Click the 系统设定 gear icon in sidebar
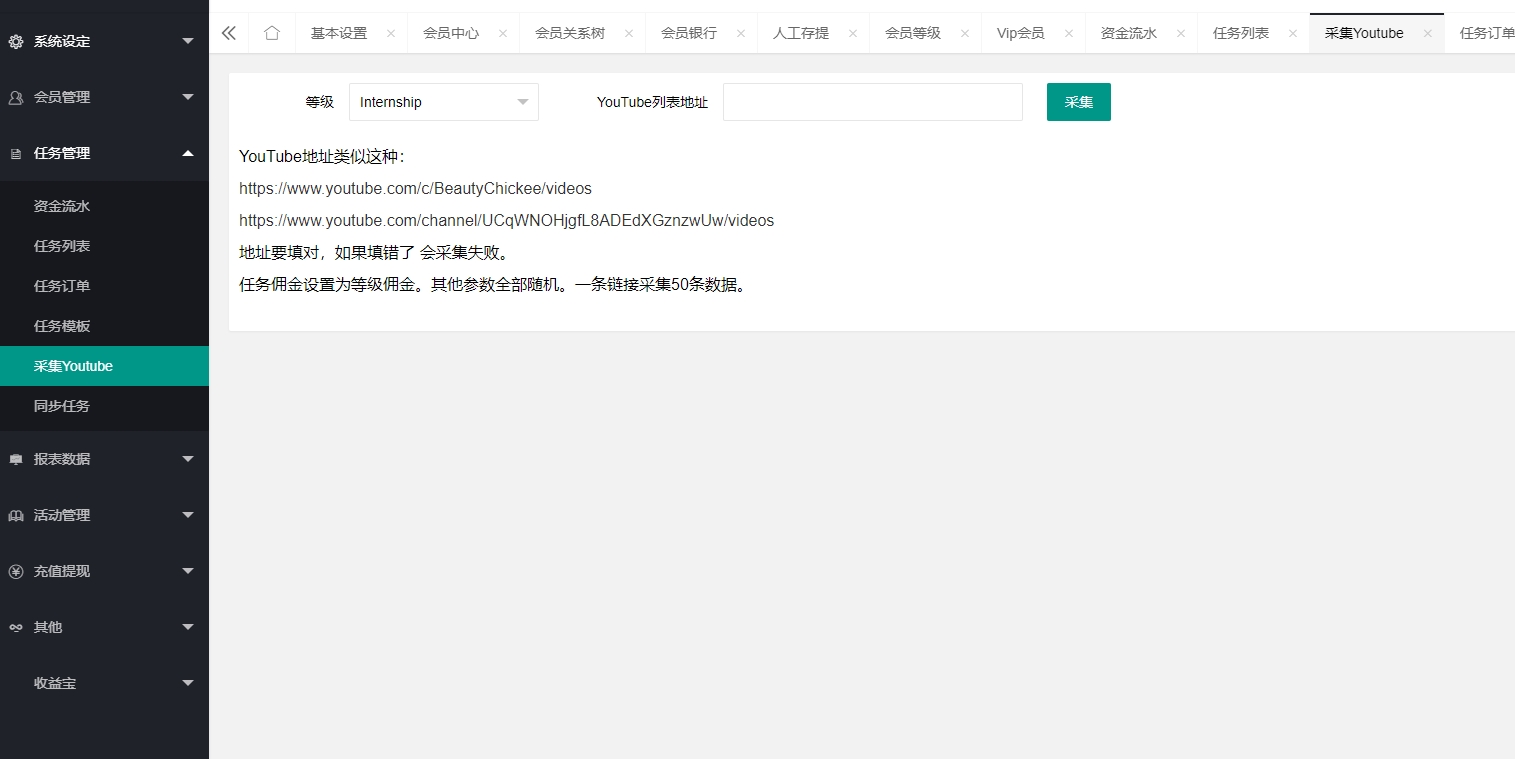This screenshot has height=759, width=1515. tap(15, 41)
